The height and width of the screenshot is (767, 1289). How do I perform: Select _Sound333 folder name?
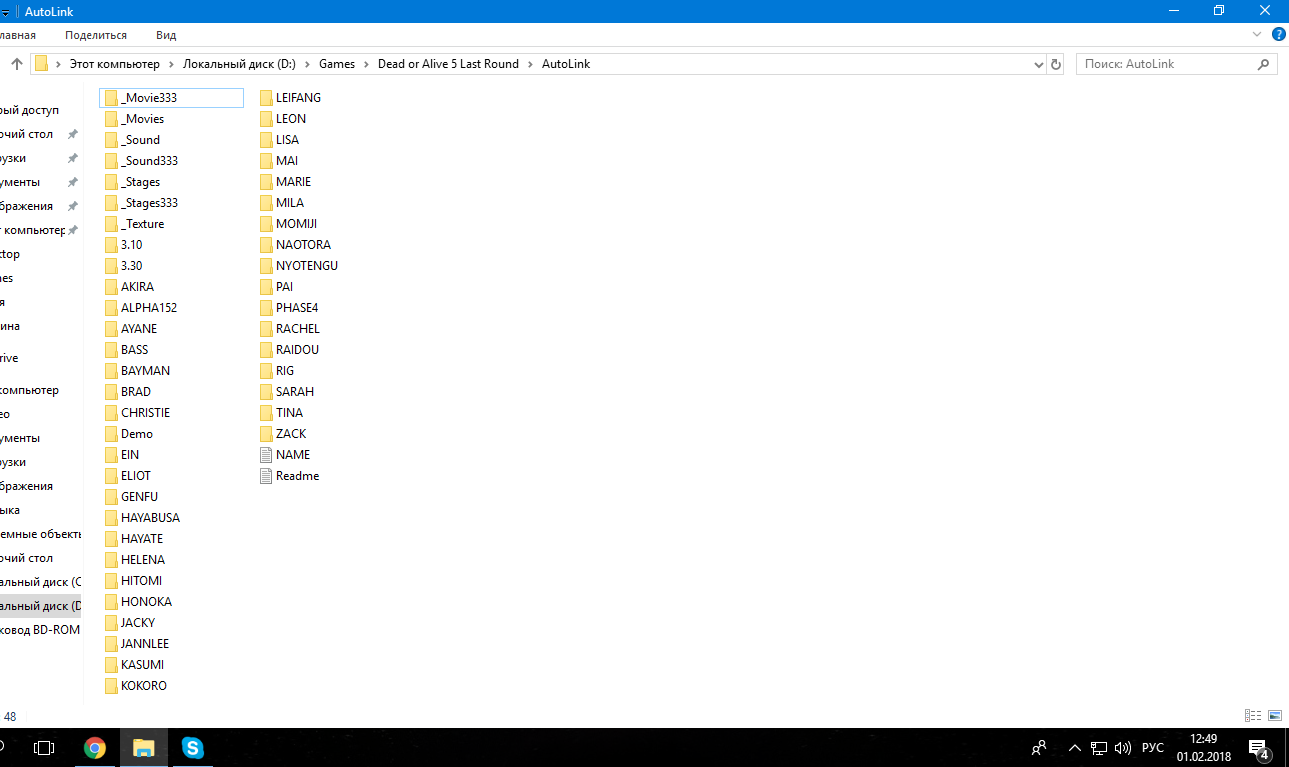[149, 161]
